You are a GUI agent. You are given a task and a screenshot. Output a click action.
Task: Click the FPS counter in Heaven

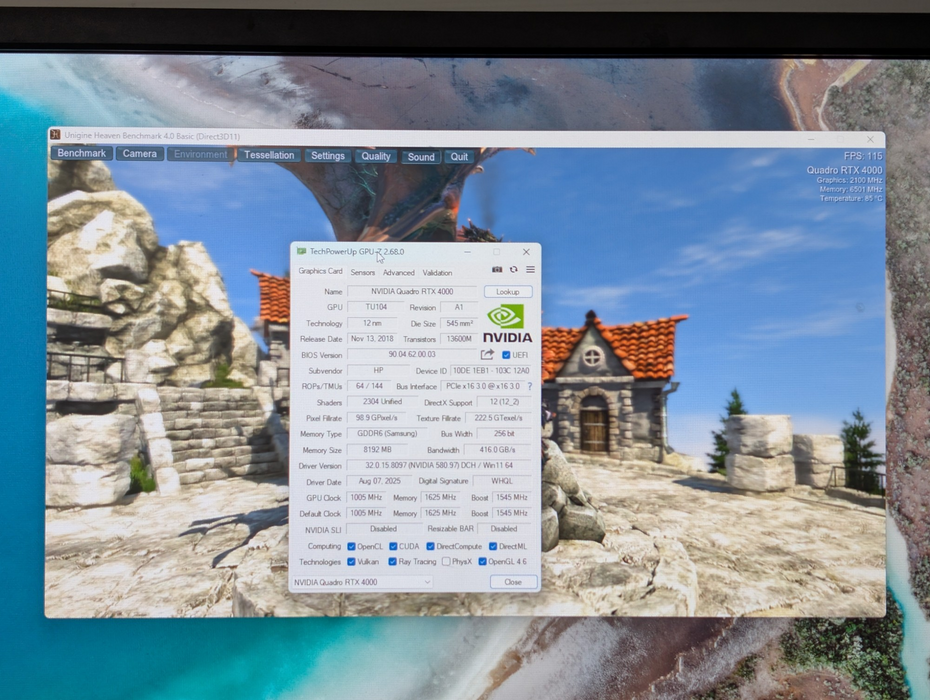coord(863,156)
